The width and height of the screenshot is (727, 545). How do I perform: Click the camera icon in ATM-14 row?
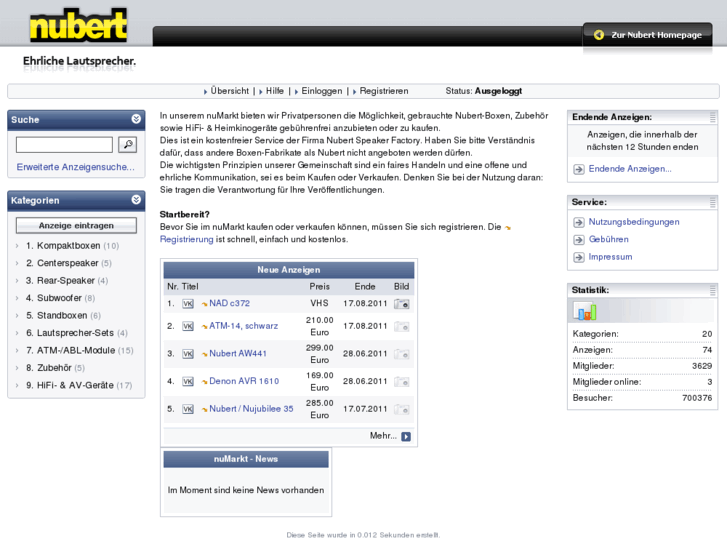pyautogui.click(x=402, y=327)
